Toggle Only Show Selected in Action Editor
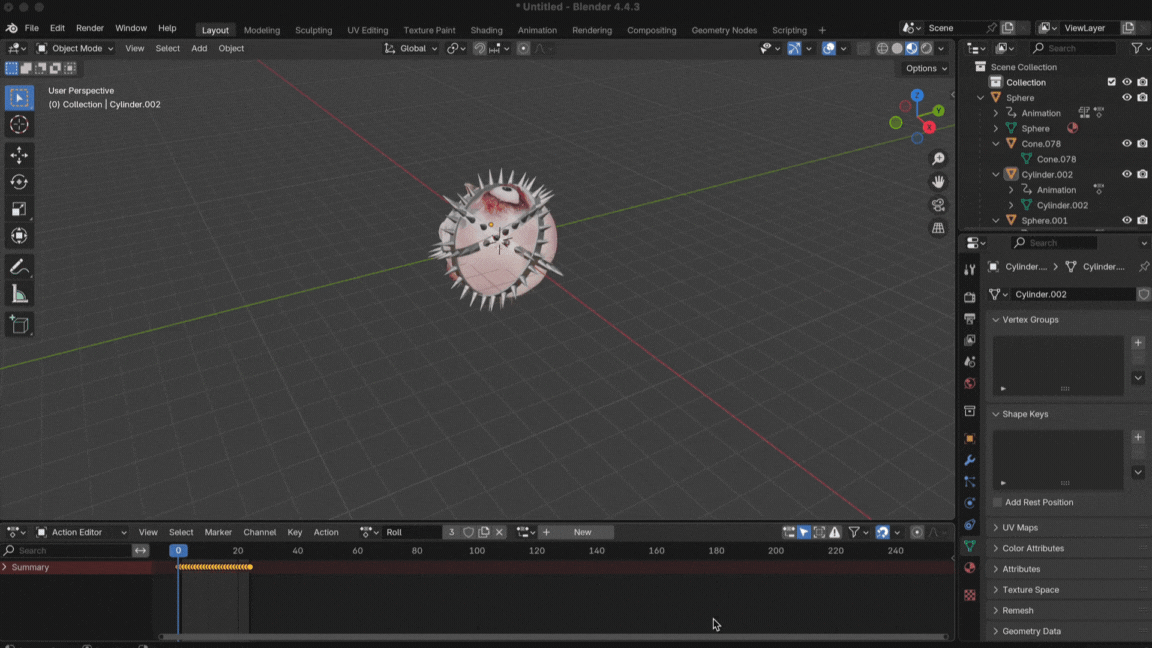This screenshot has height=648, width=1152. [x=804, y=532]
